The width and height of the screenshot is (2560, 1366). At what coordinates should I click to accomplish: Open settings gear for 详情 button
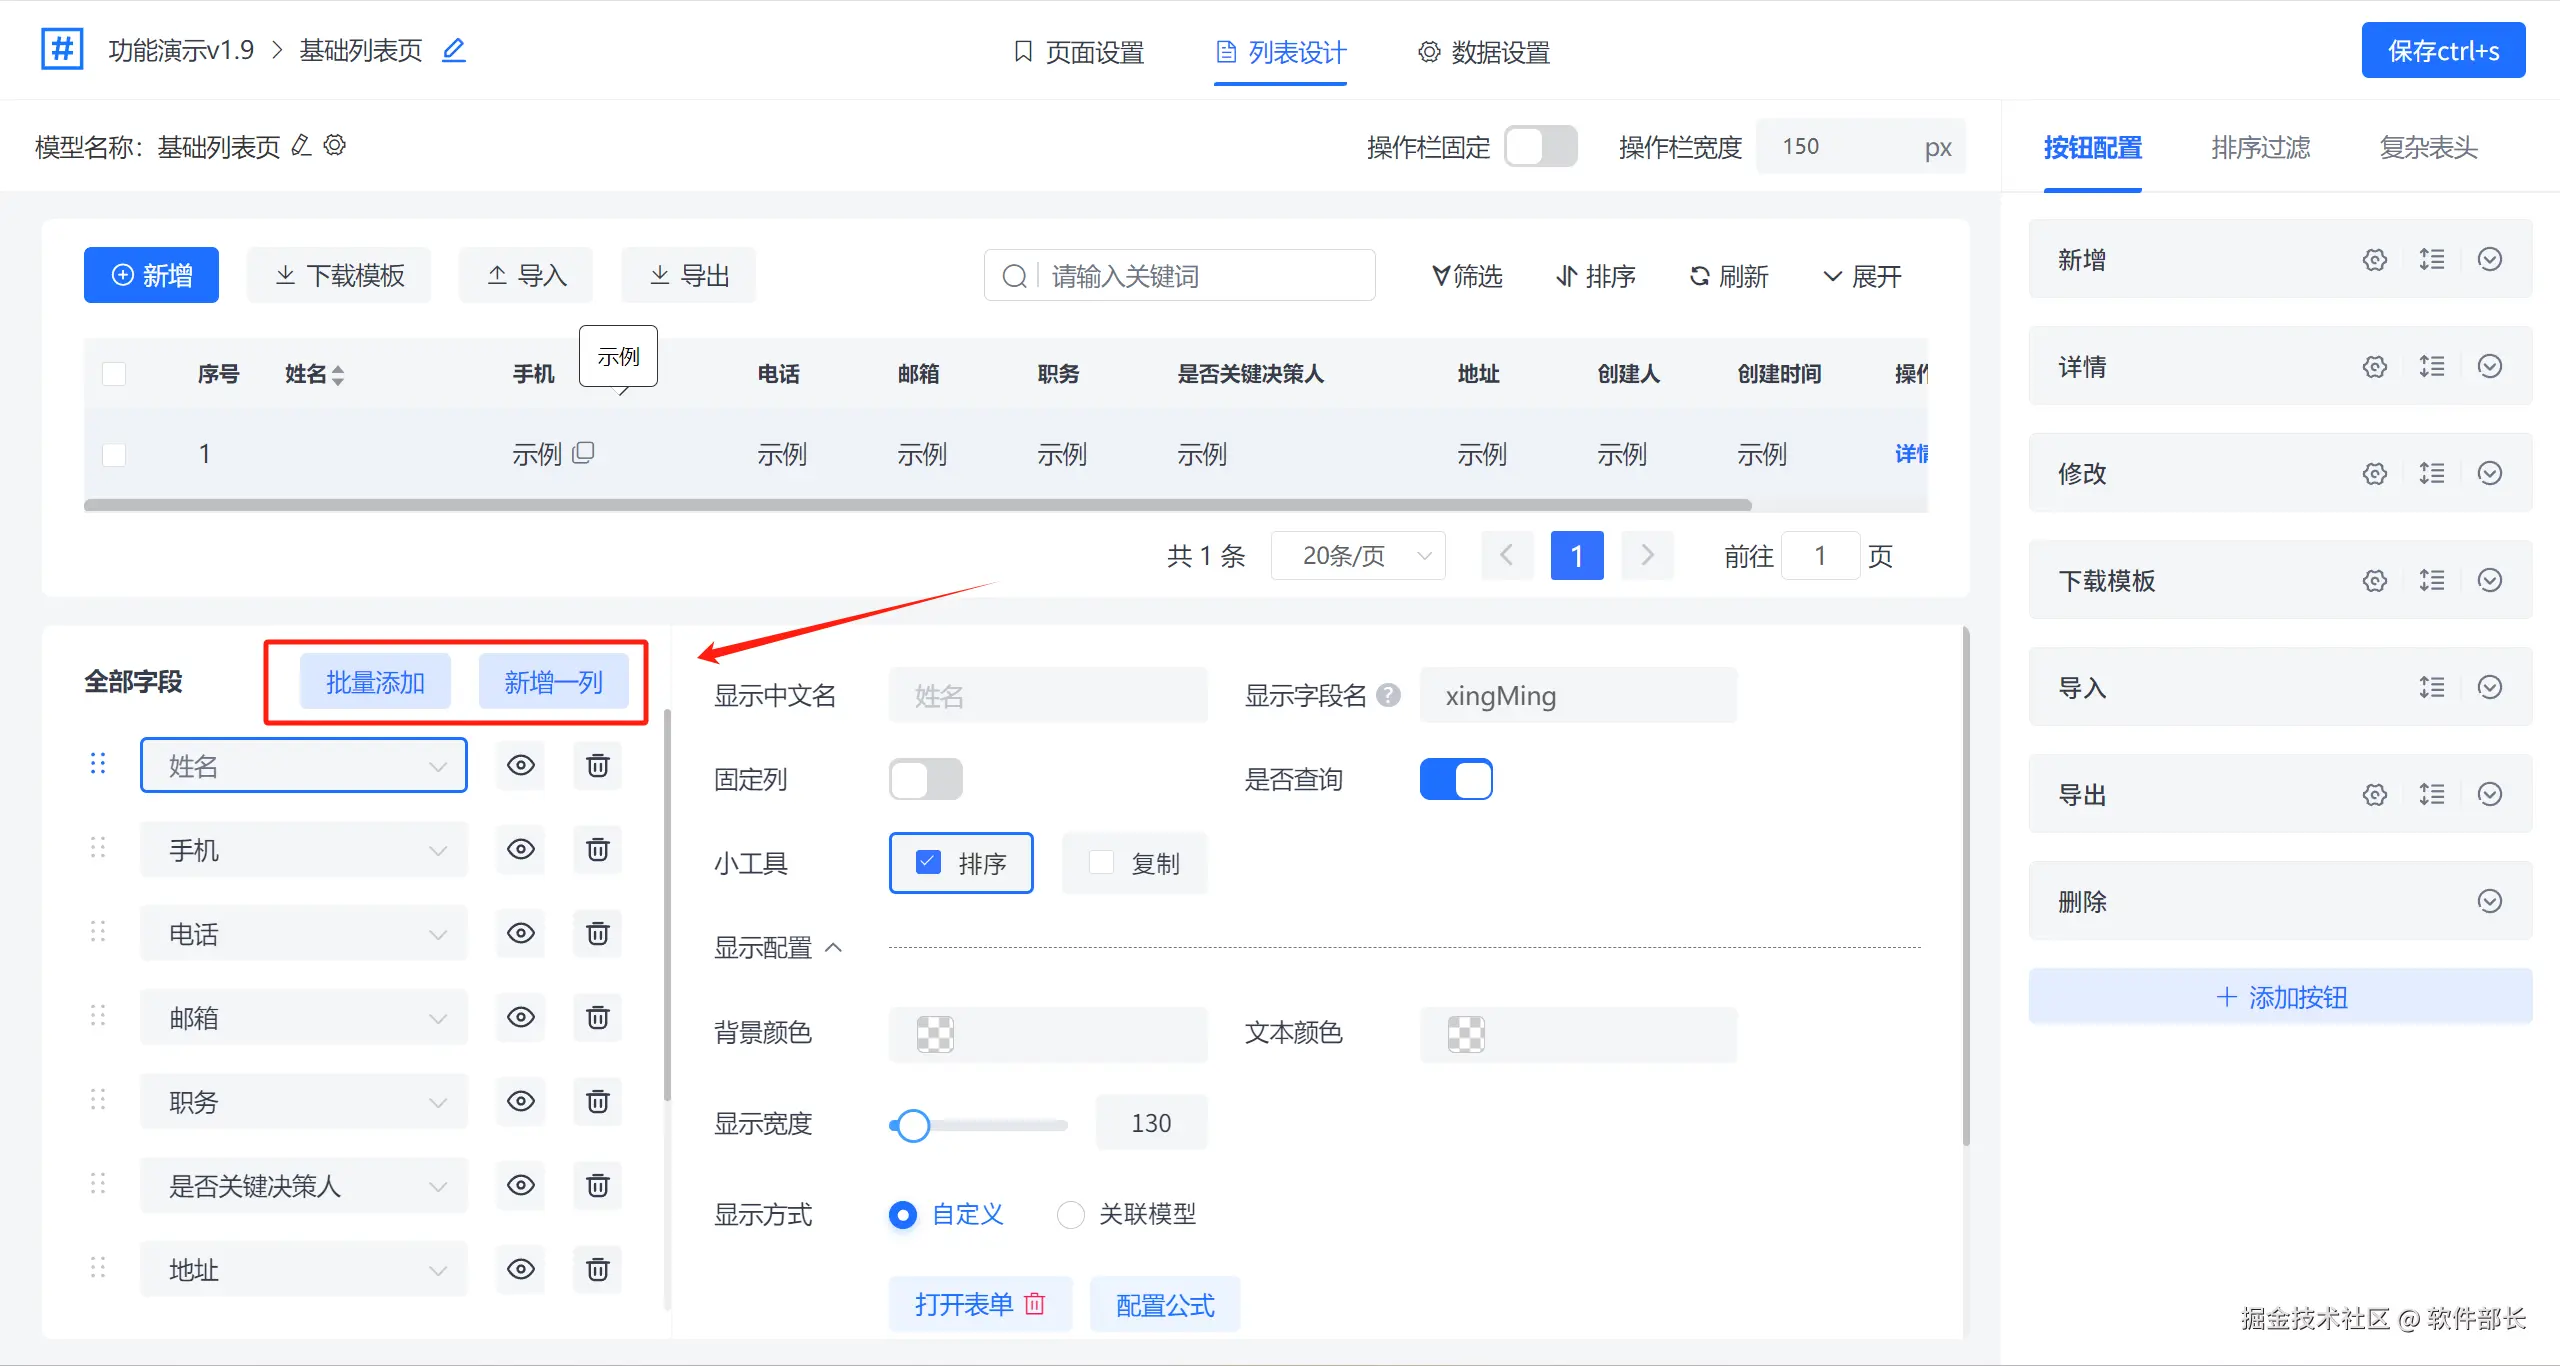2374,367
